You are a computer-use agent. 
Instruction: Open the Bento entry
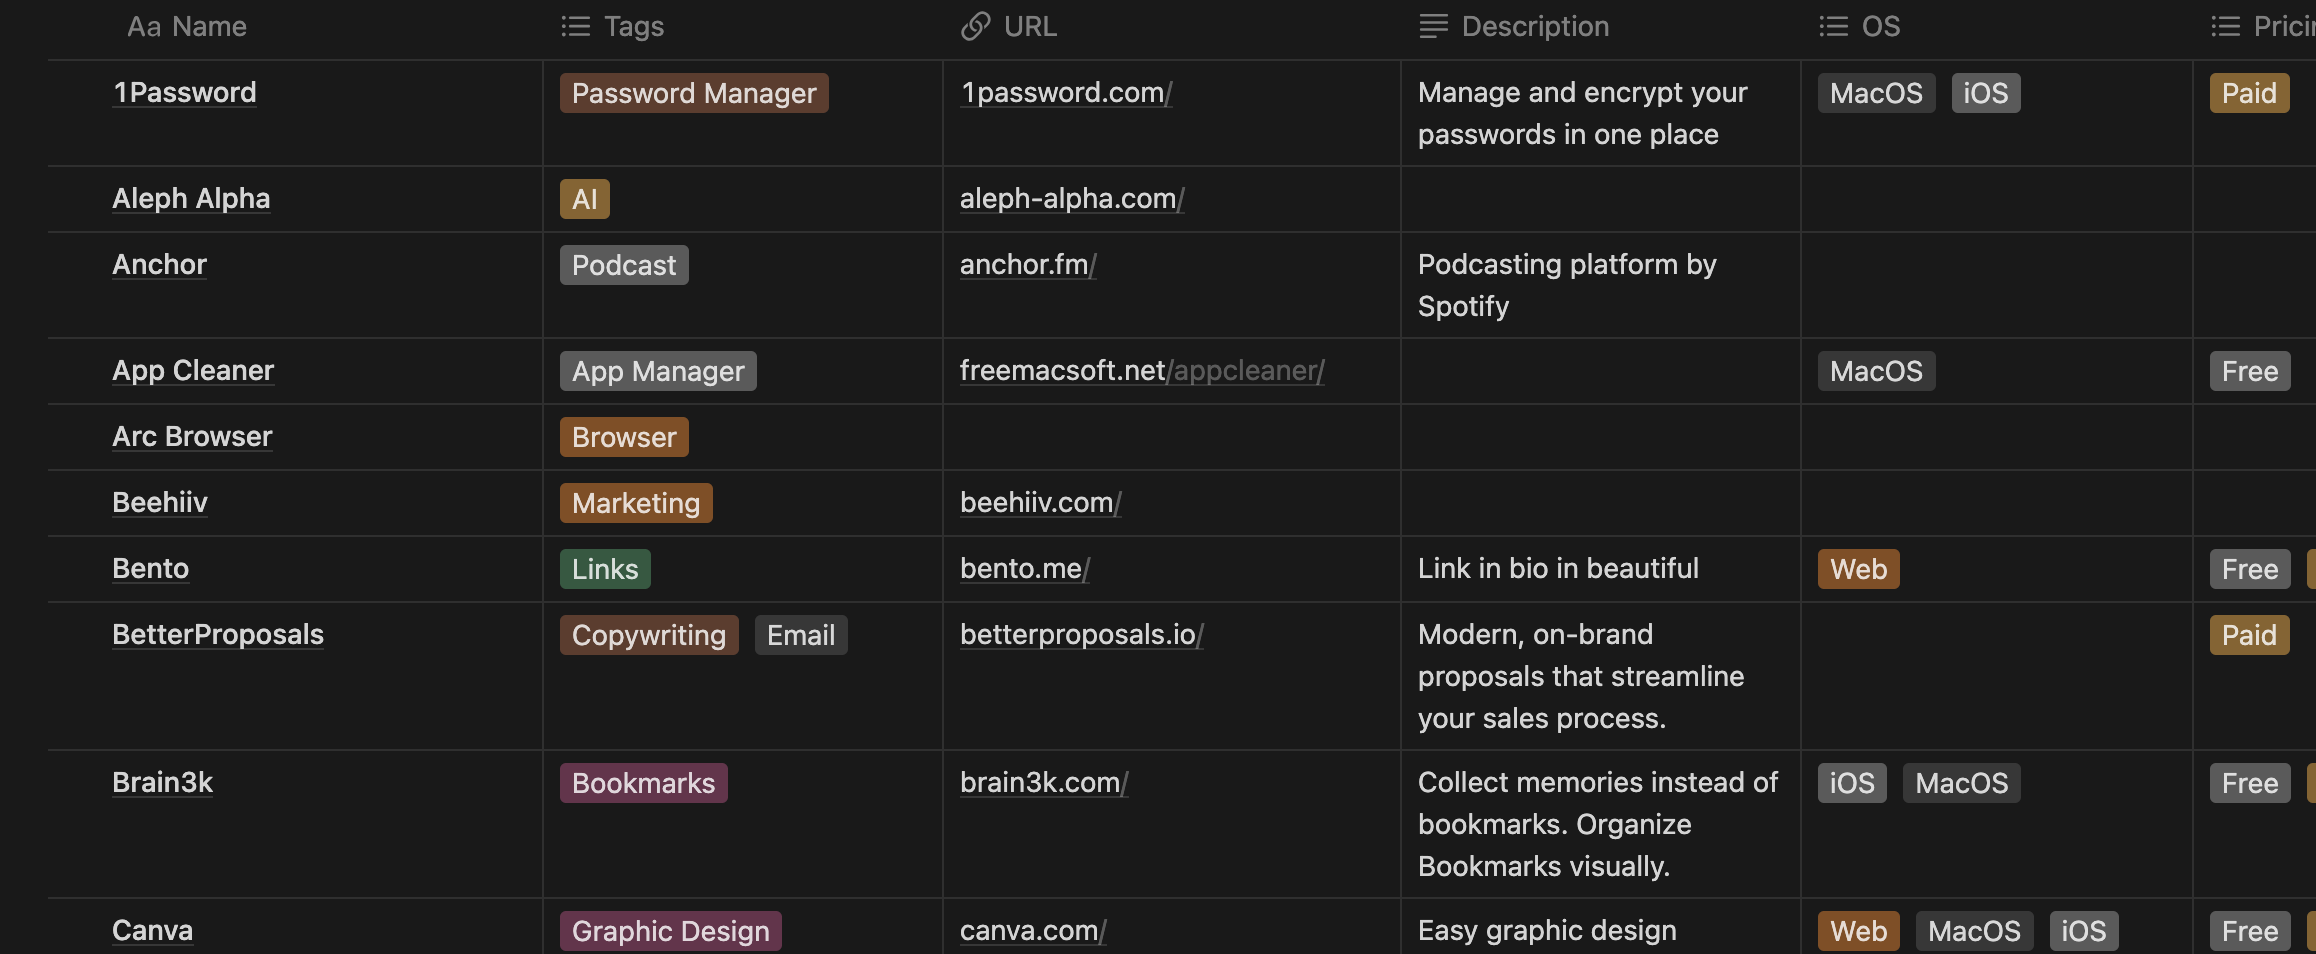pos(151,568)
